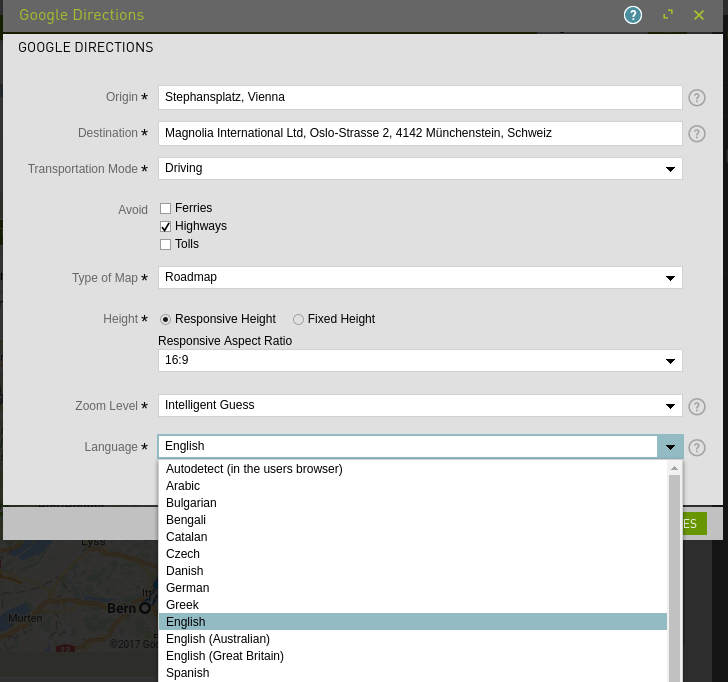Choose Bengali from the language list
The height and width of the screenshot is (682, 728).
(x=412, y=520)
